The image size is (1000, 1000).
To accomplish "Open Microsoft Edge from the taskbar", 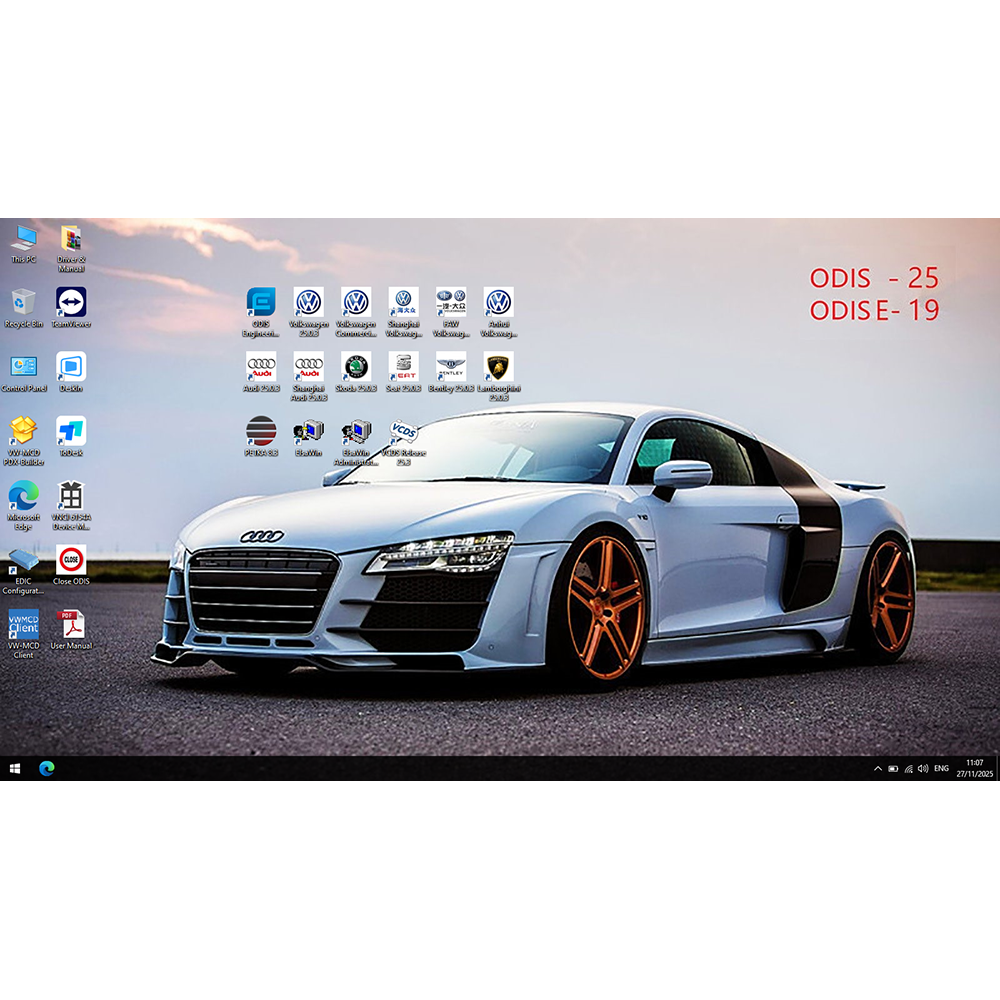I will pos(47,769).
